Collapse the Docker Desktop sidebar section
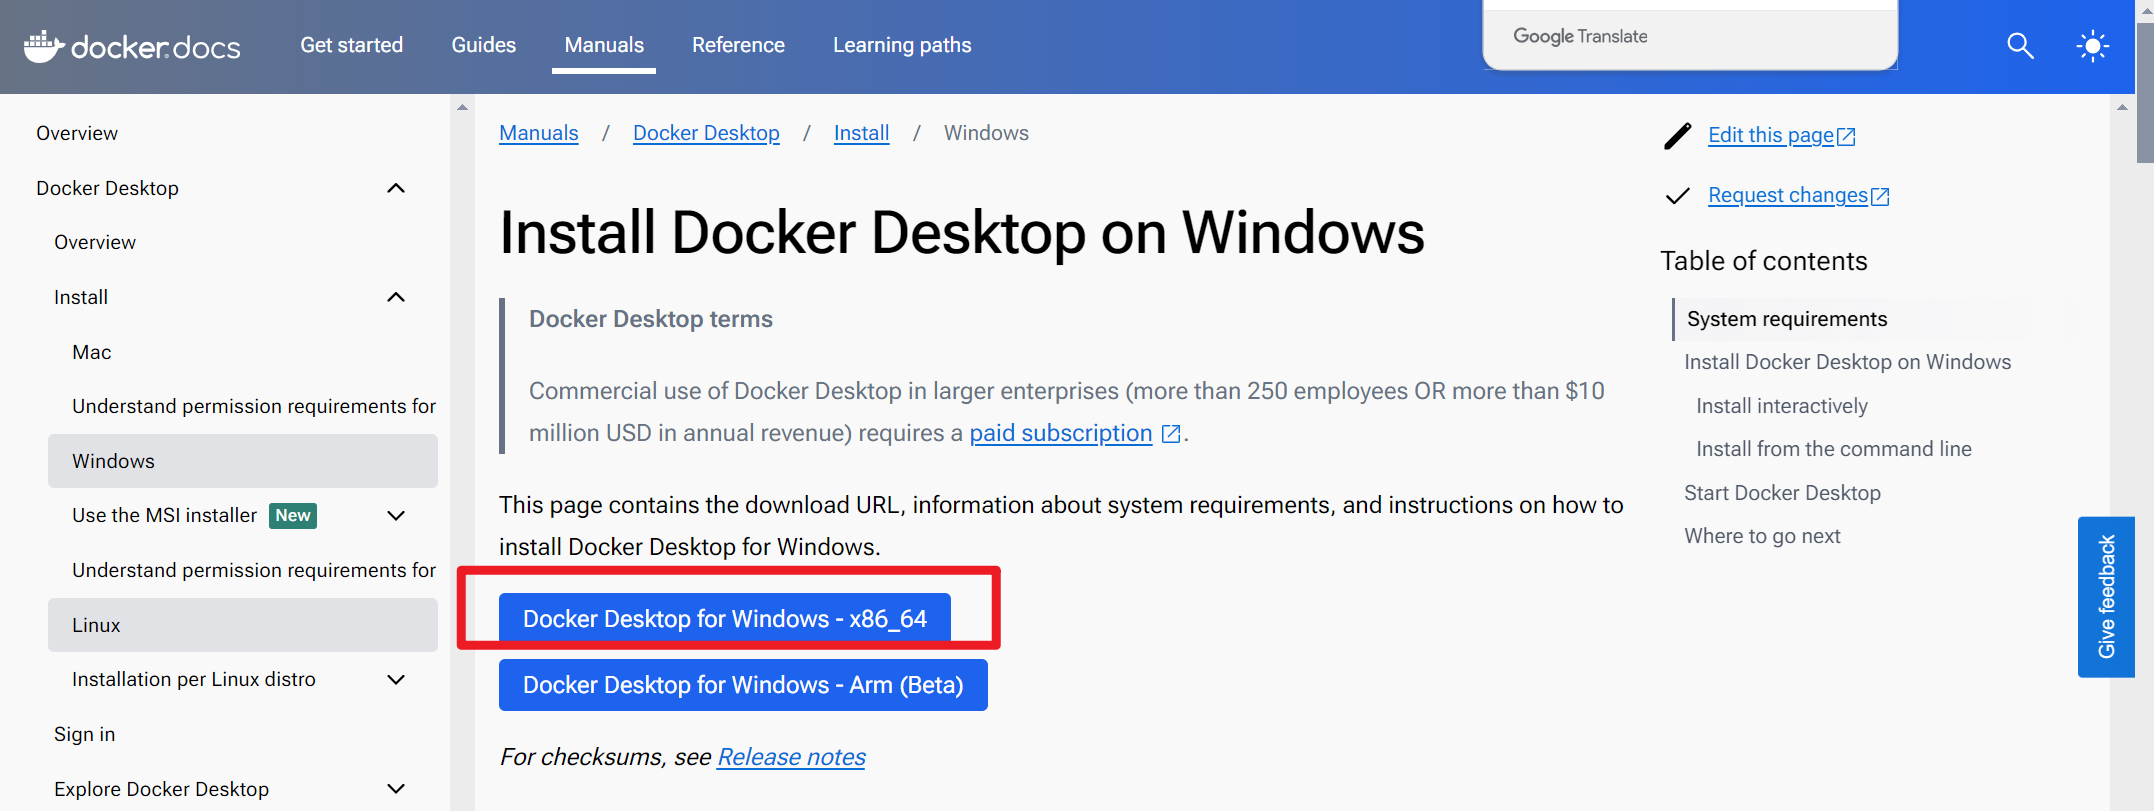This screenshot has height=811, width=2154. pos(396,189)
